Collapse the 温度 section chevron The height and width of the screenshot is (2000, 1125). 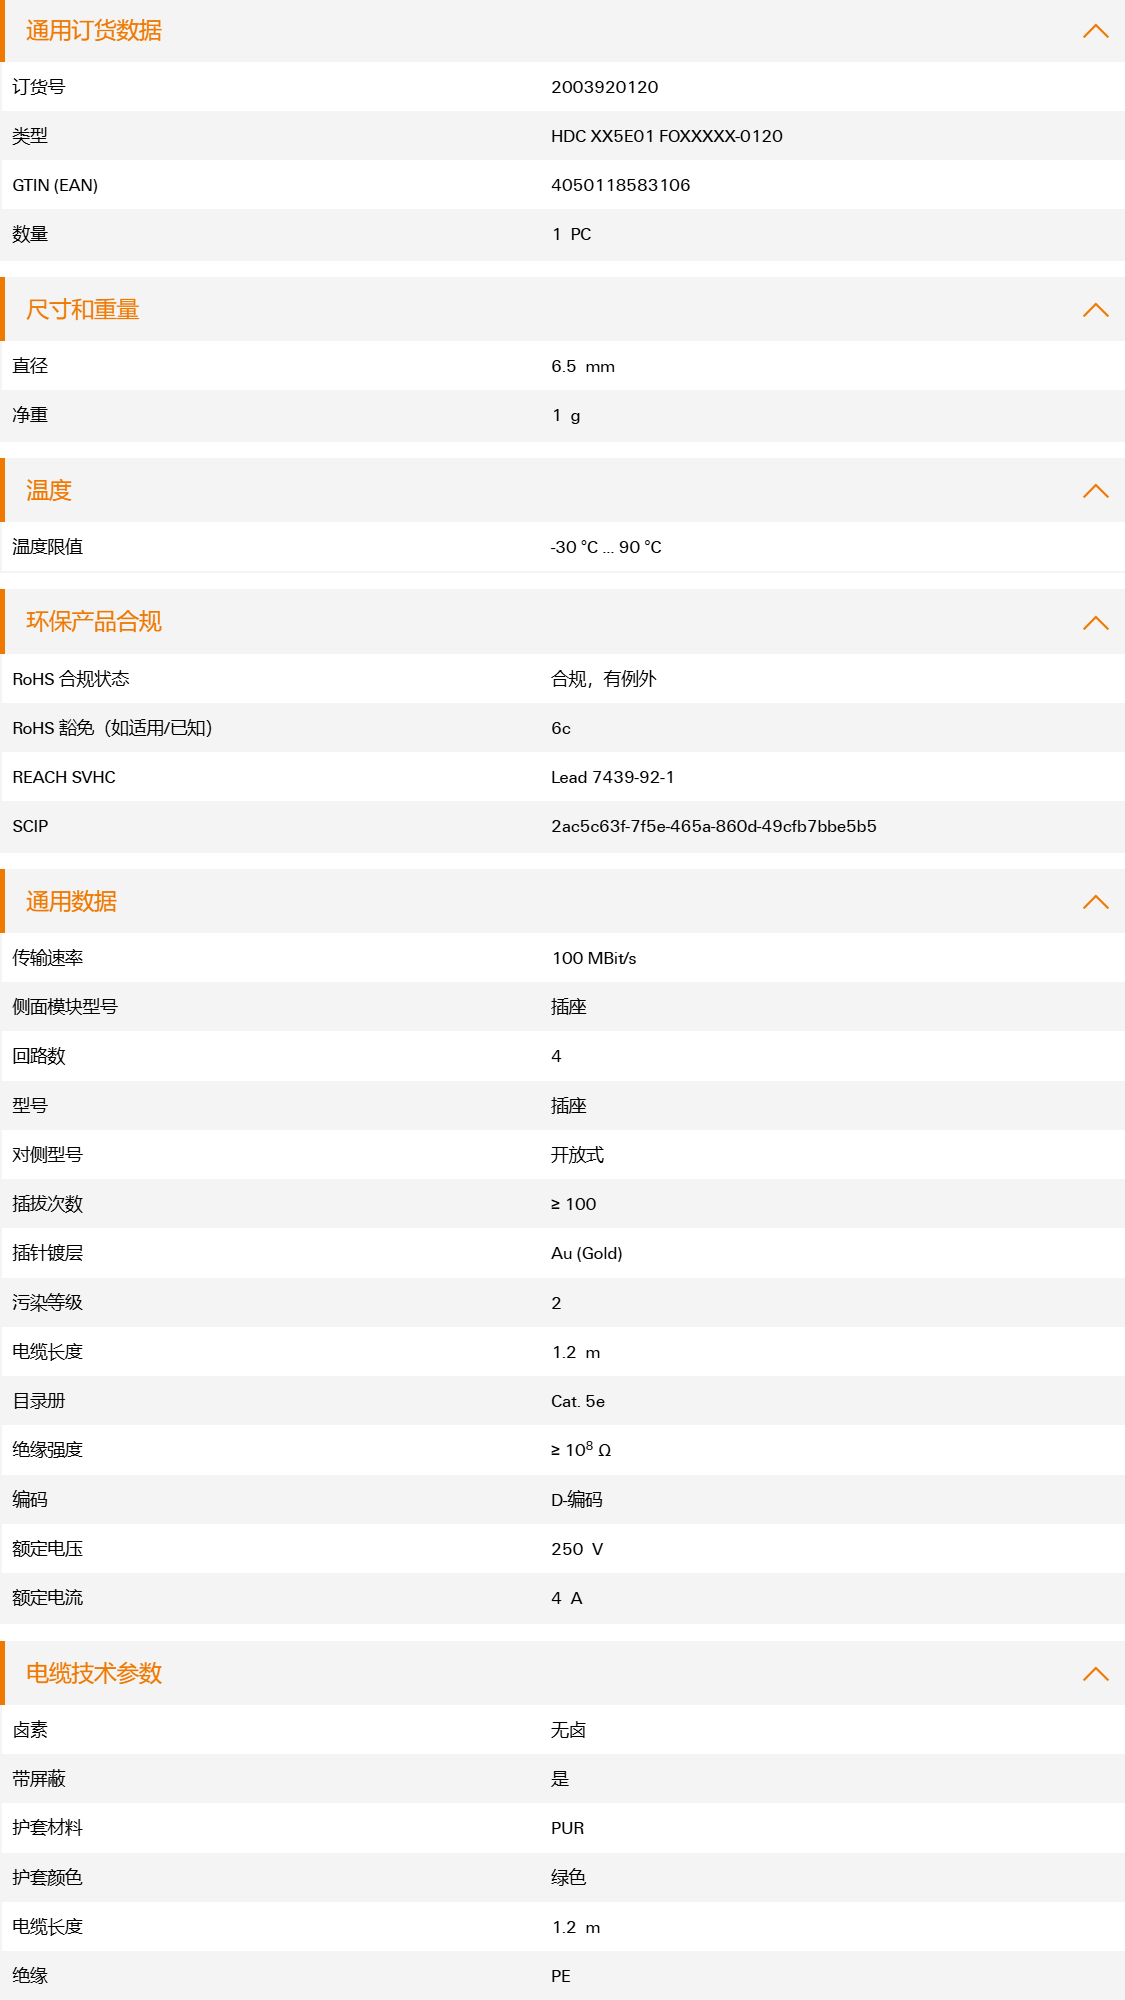point(1095,491)
